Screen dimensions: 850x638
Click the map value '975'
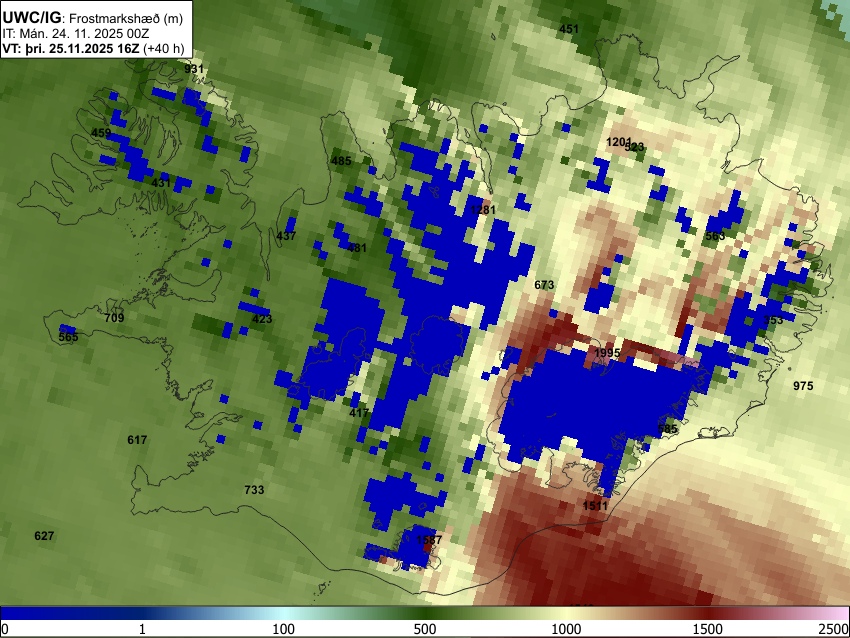point(803,385)
